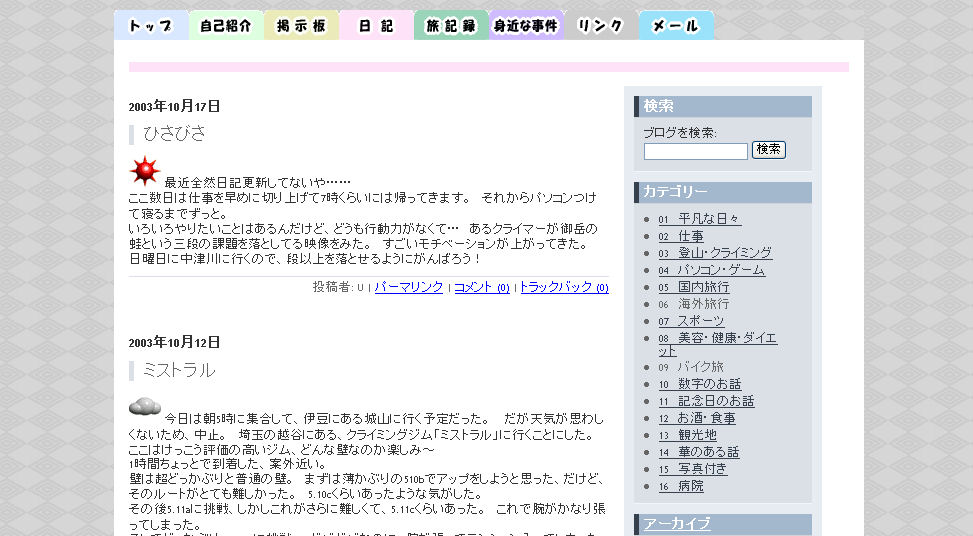
Task: Select category 01 平凡な日々
Action: coord(699,219)
